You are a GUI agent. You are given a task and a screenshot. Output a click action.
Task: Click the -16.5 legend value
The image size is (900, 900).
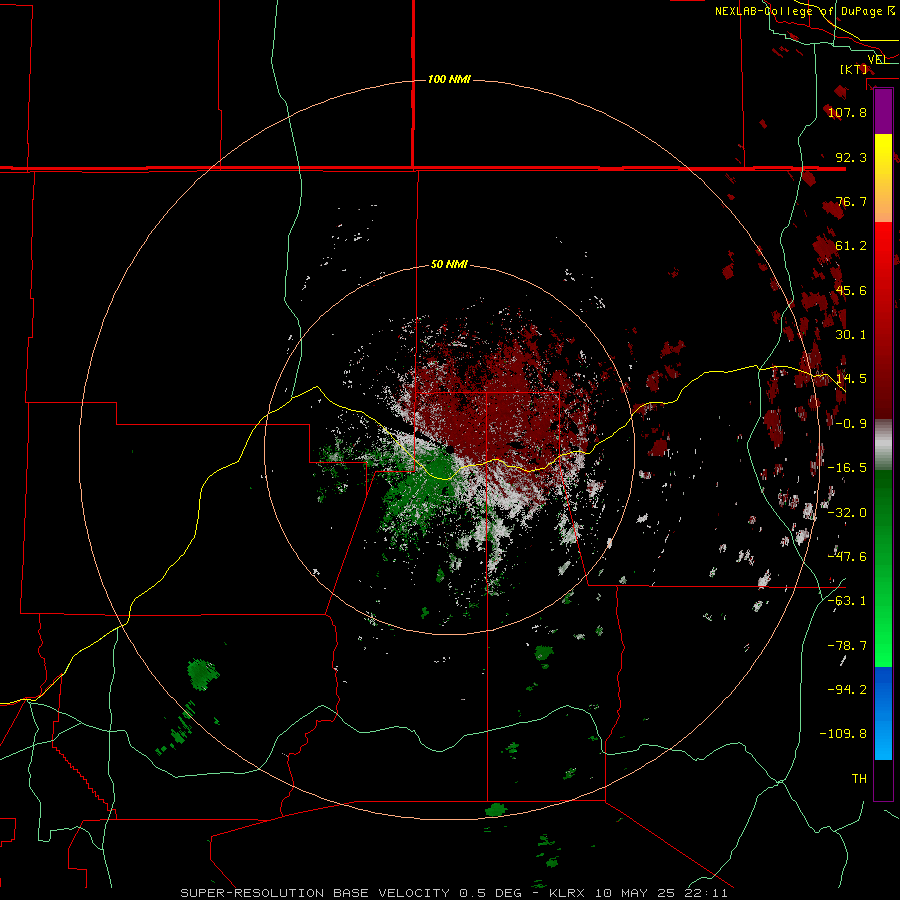pos(847,468)
